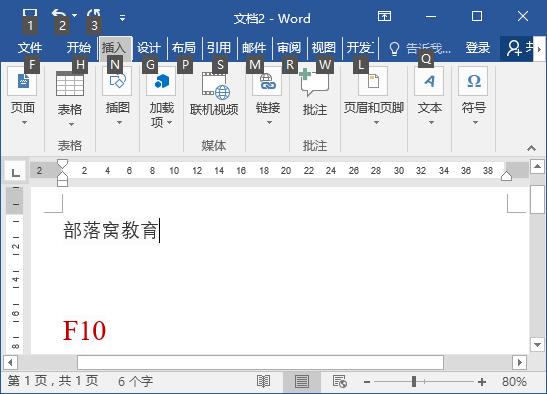Click the zoom out minus button
Viewport: 547px width, 394px height.
click(x=367, y=382)
